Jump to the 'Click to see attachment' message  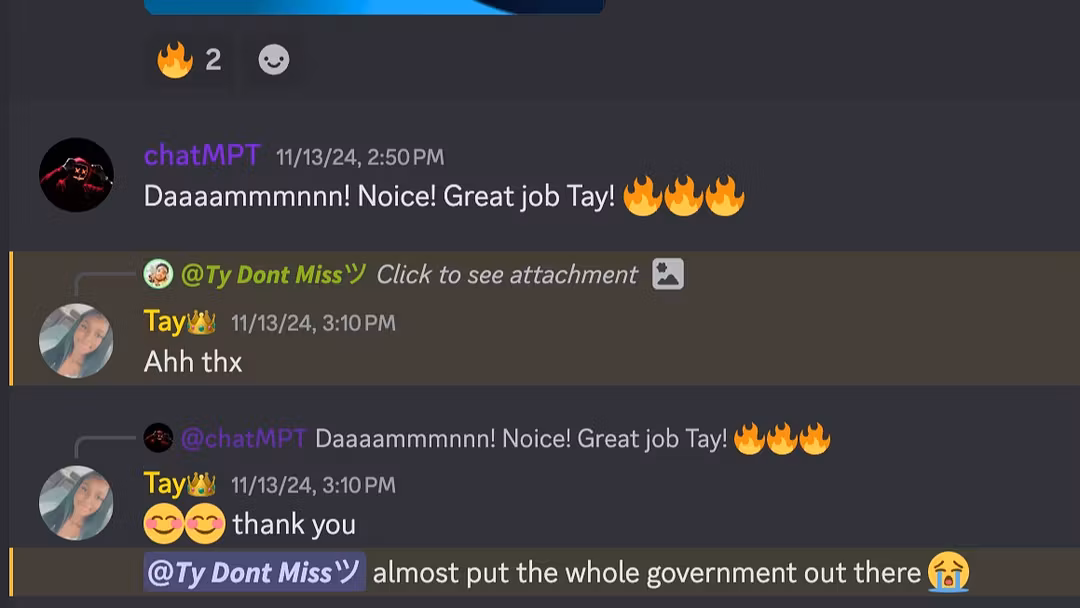point(507,275)
